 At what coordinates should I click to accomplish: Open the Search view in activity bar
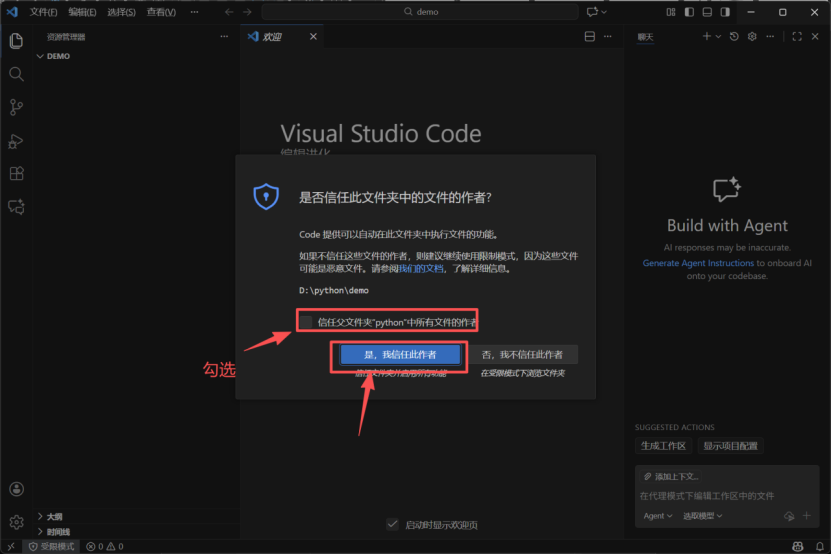click(x=16, y=74)
